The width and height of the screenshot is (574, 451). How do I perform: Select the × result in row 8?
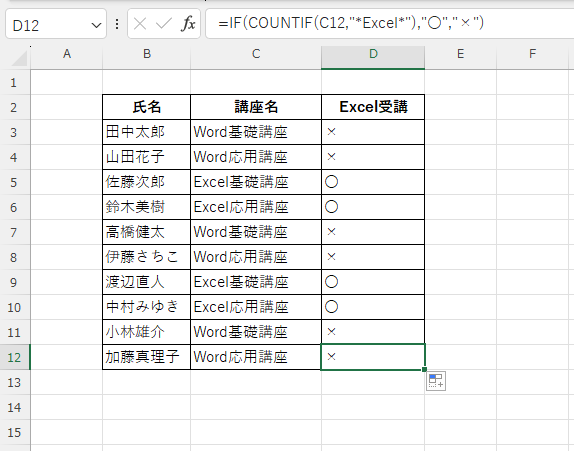tap(373, 257)
